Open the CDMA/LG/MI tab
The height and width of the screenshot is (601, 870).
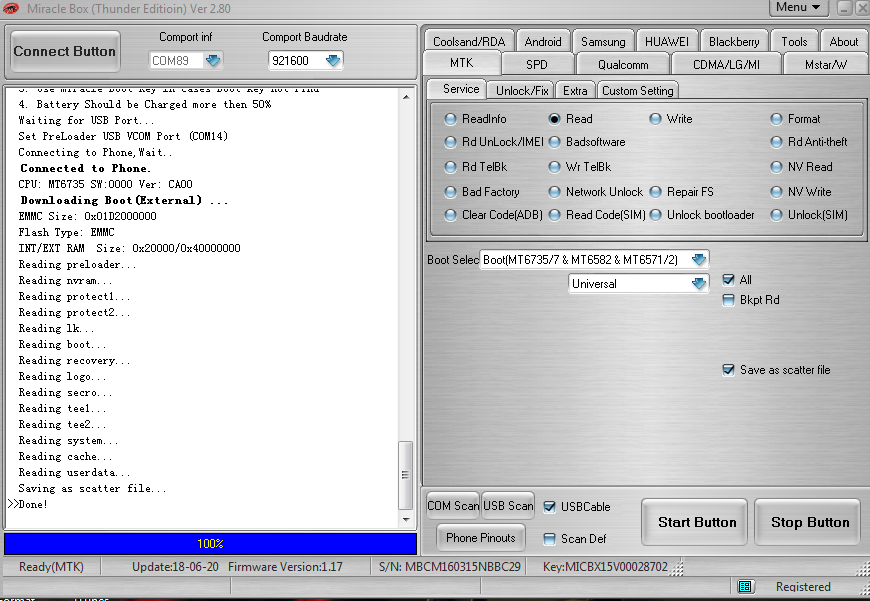click(726, 64)
